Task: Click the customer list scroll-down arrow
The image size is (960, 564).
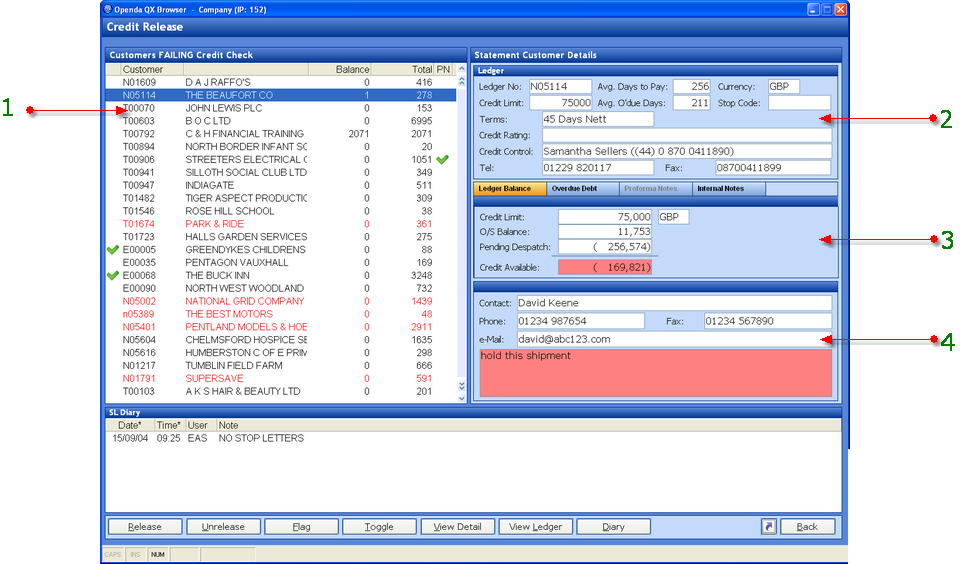Action: [462, 398]
